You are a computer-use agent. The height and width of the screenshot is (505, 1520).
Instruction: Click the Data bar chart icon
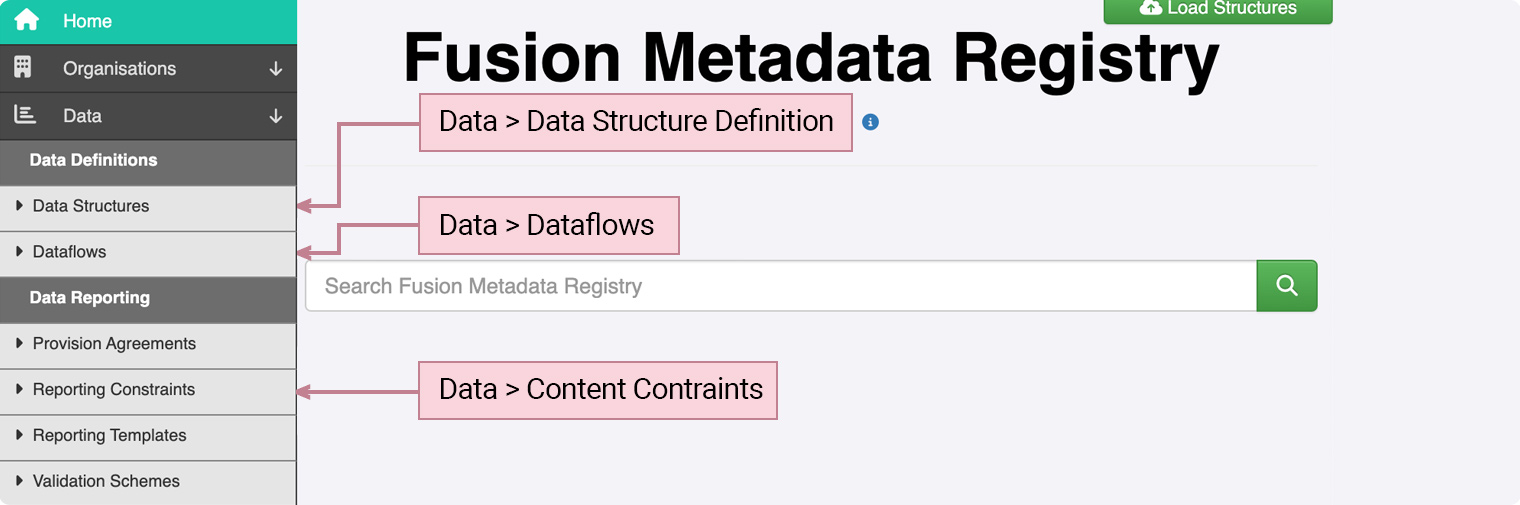pyautogui.click(x=24, y=115)
